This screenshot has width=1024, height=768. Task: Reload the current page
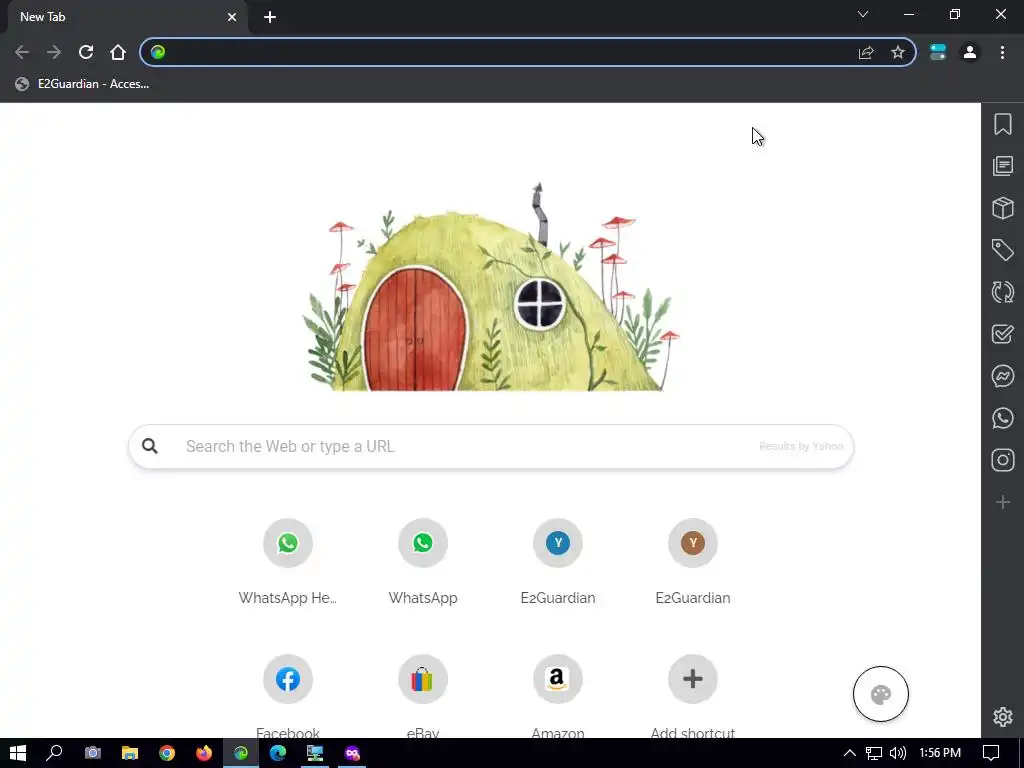tap(86, 52)
